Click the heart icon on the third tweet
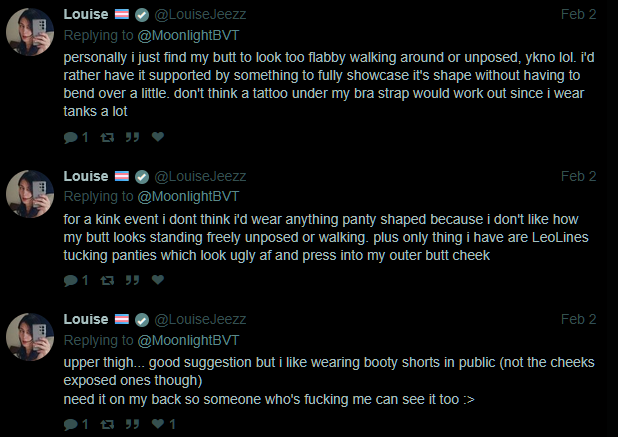 pos(157,425)
